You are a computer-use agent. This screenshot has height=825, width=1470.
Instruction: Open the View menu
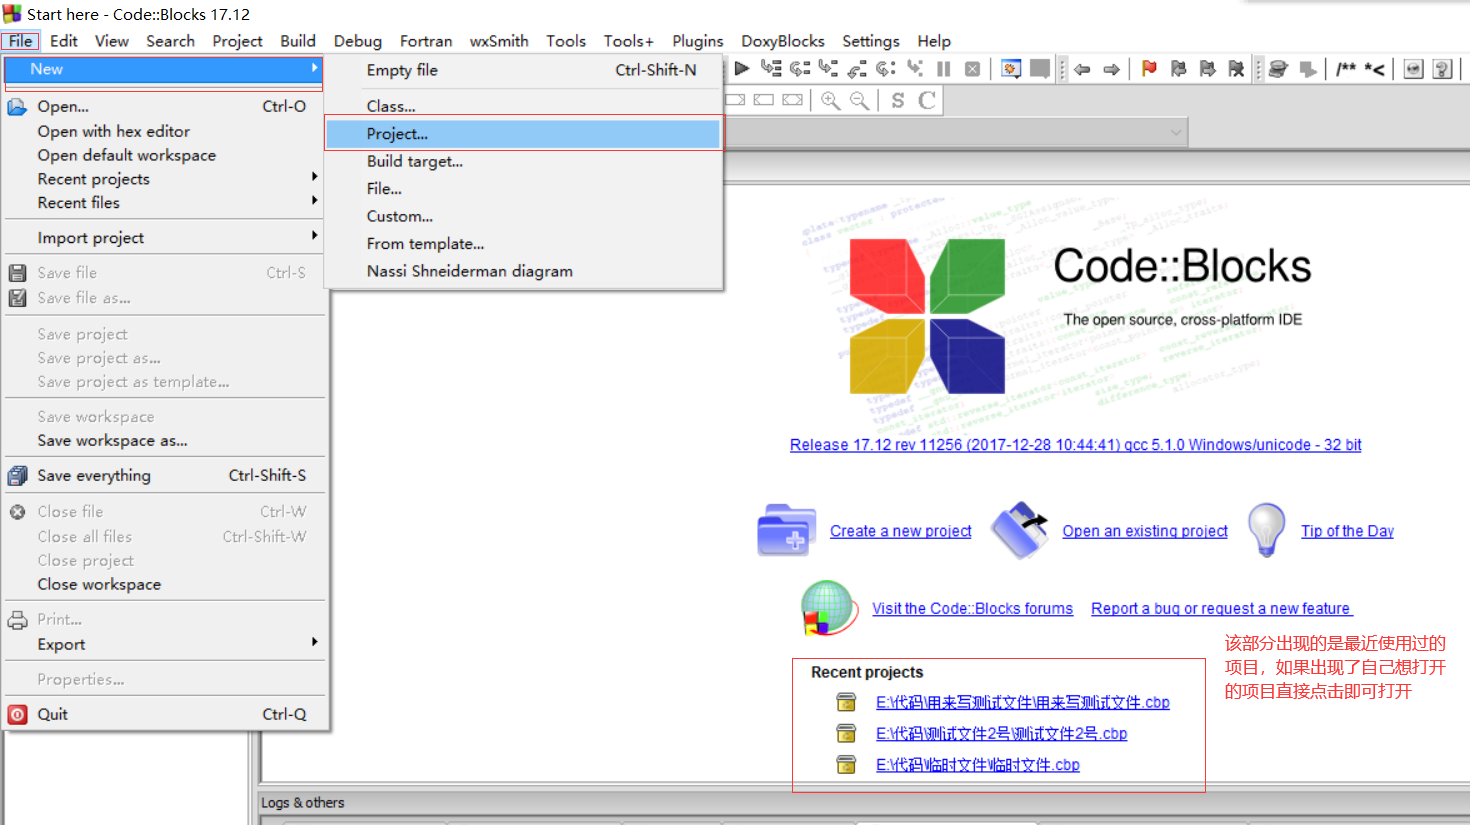112,41
